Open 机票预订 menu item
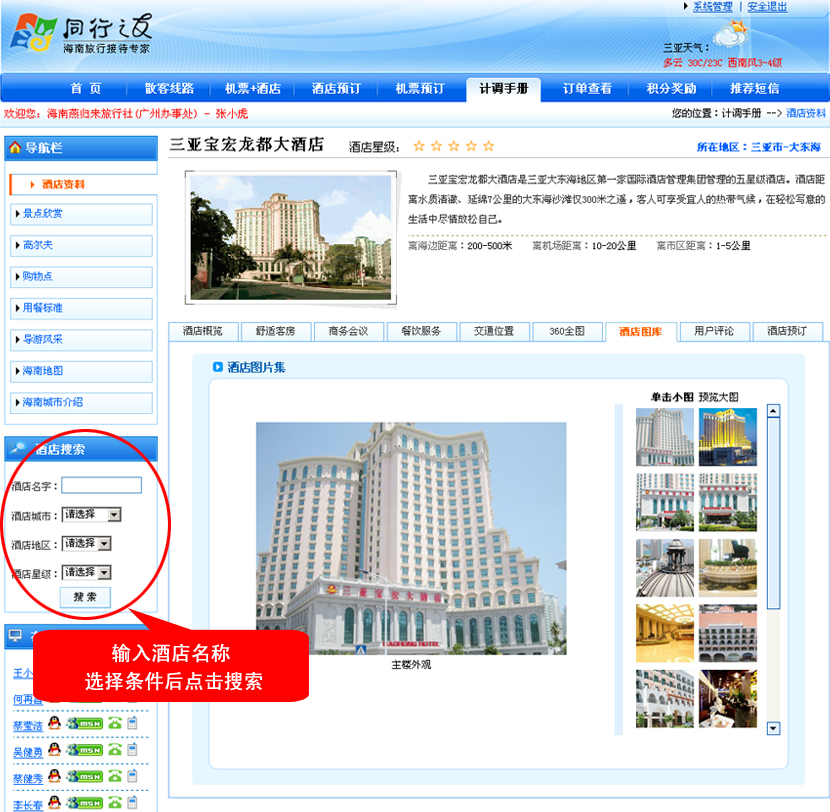830x812 pixels. tap(420, 88)
